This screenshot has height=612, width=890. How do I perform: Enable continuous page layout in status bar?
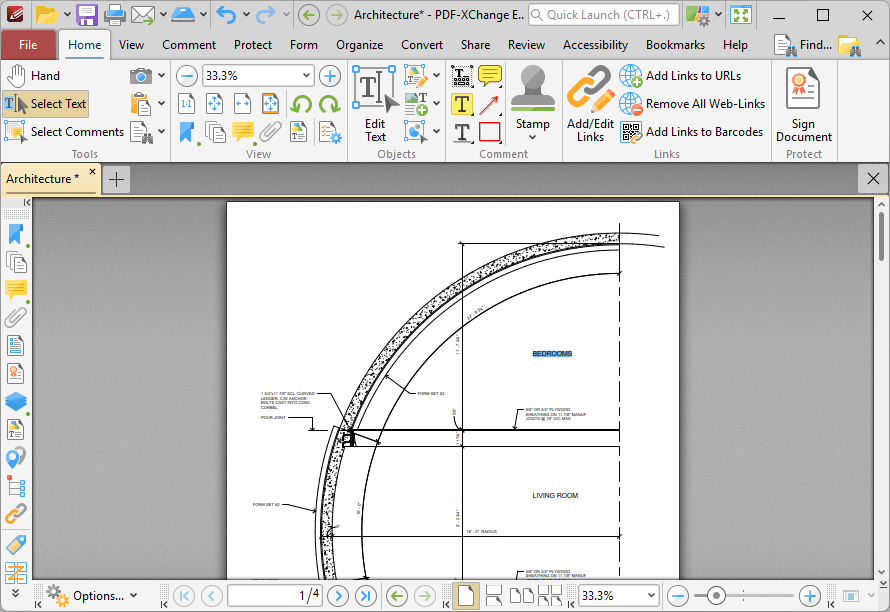tap(494, 596)
